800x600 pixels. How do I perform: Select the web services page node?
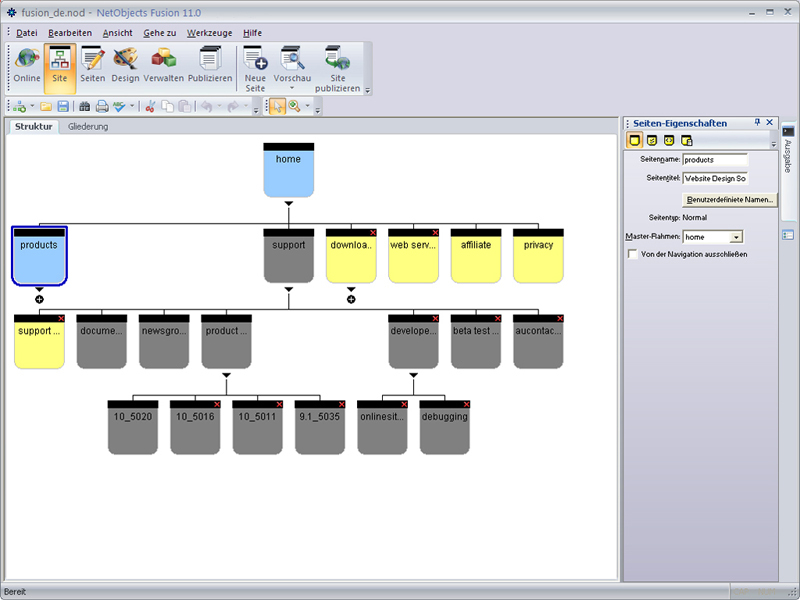click(414, 256)
